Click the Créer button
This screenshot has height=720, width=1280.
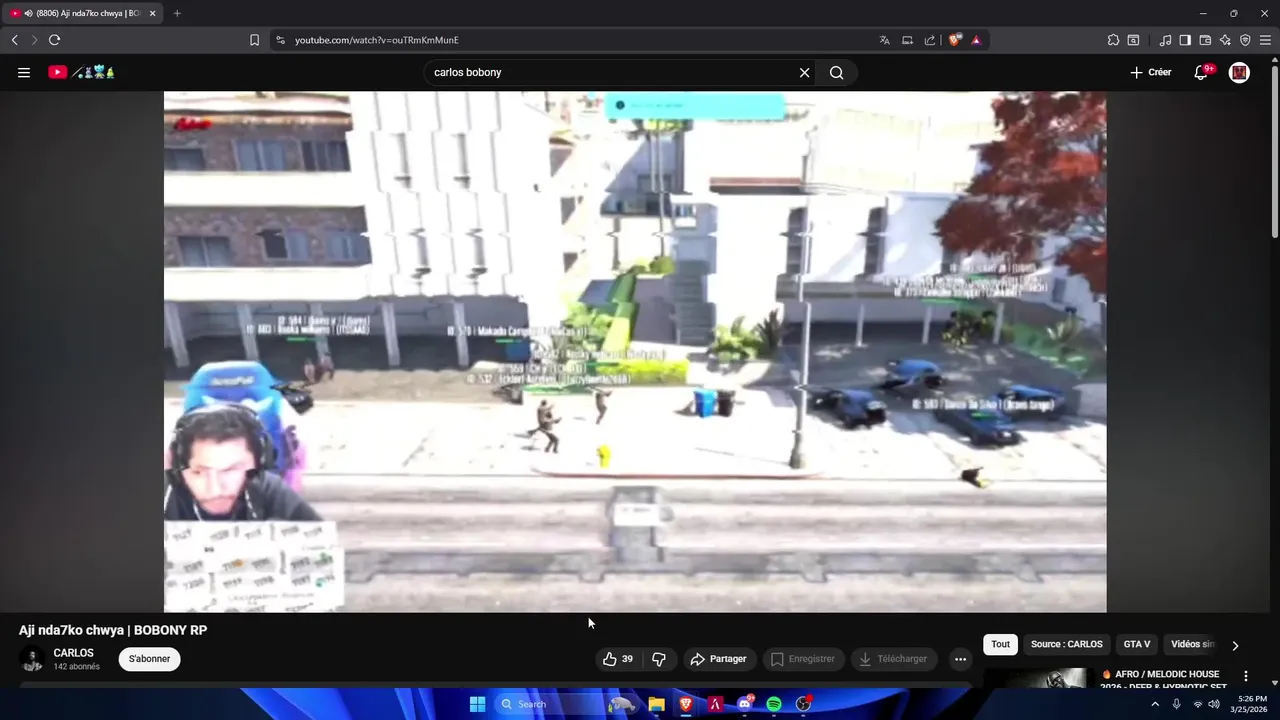1150,72
